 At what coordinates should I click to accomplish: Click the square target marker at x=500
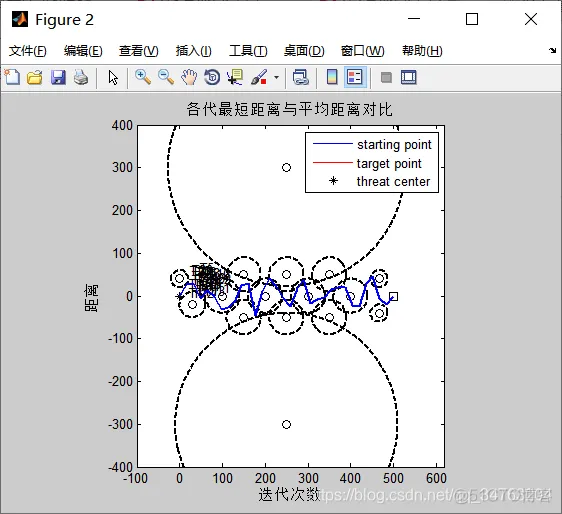click(x=393, y=296)
